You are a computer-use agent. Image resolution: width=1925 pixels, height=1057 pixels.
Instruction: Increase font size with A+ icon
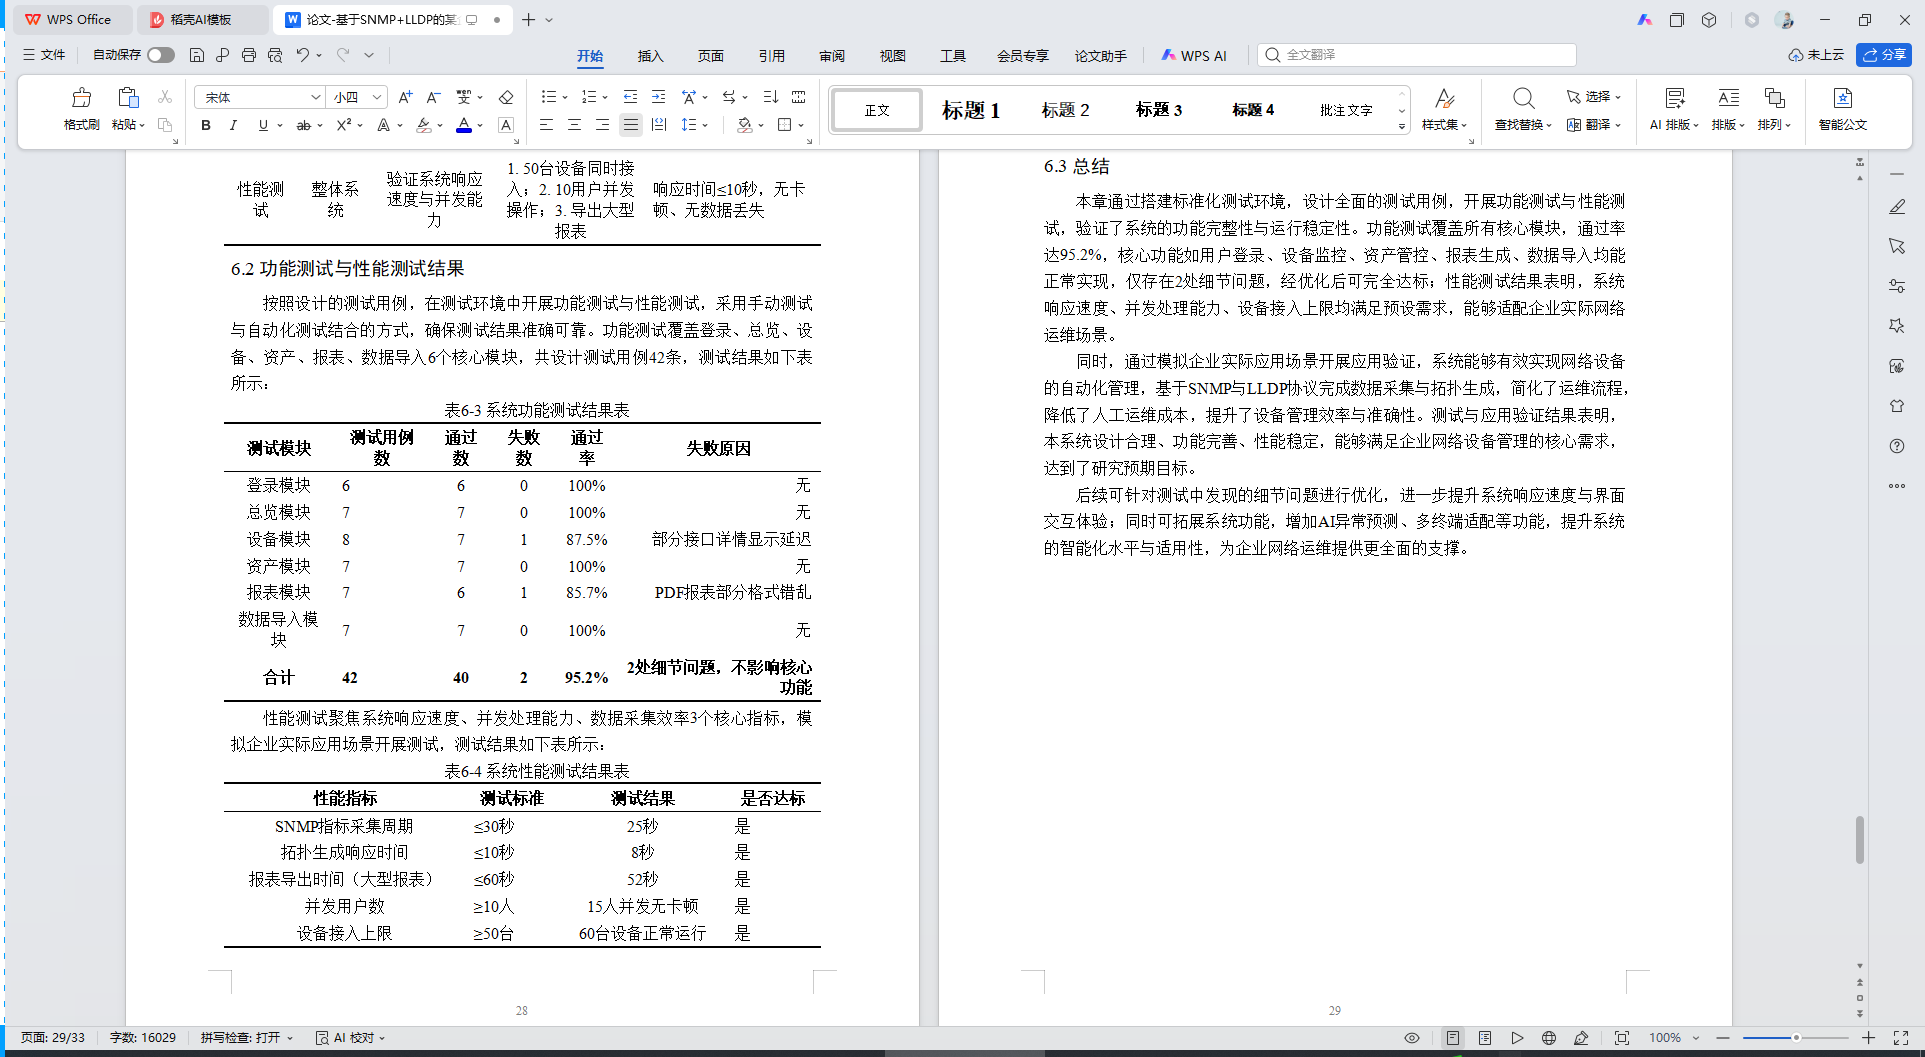[x=405, y=97]
